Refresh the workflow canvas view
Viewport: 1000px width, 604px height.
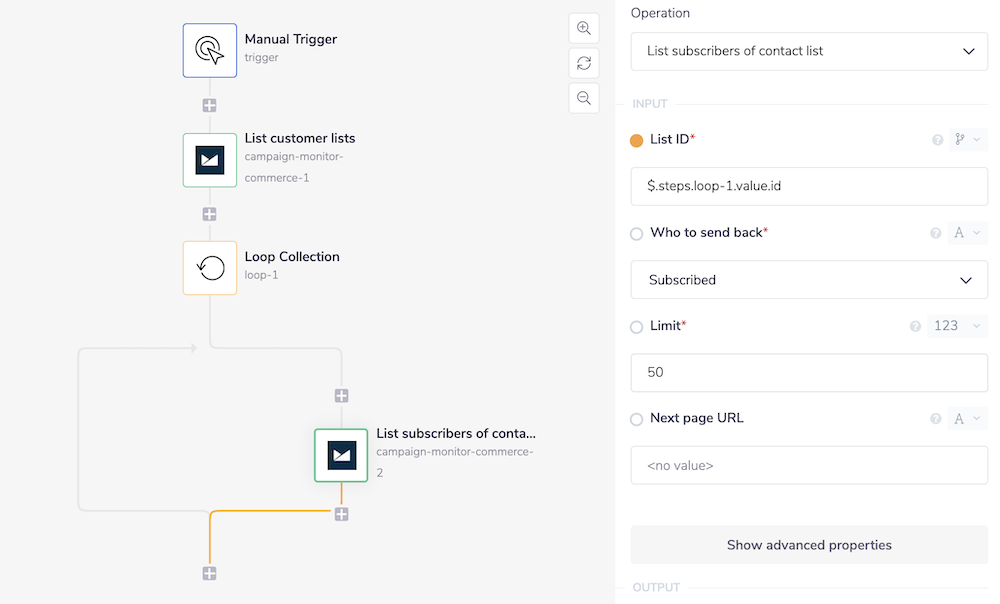tap(584, 63)
